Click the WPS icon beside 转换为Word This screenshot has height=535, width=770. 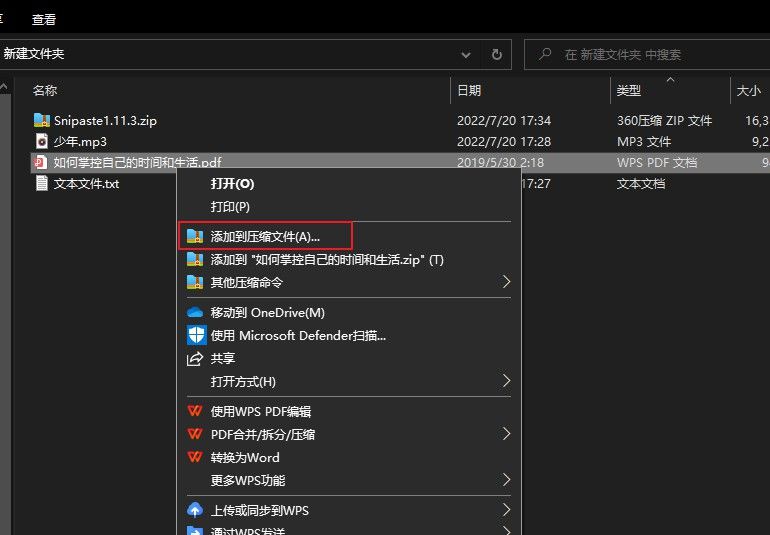pos(195,457)
